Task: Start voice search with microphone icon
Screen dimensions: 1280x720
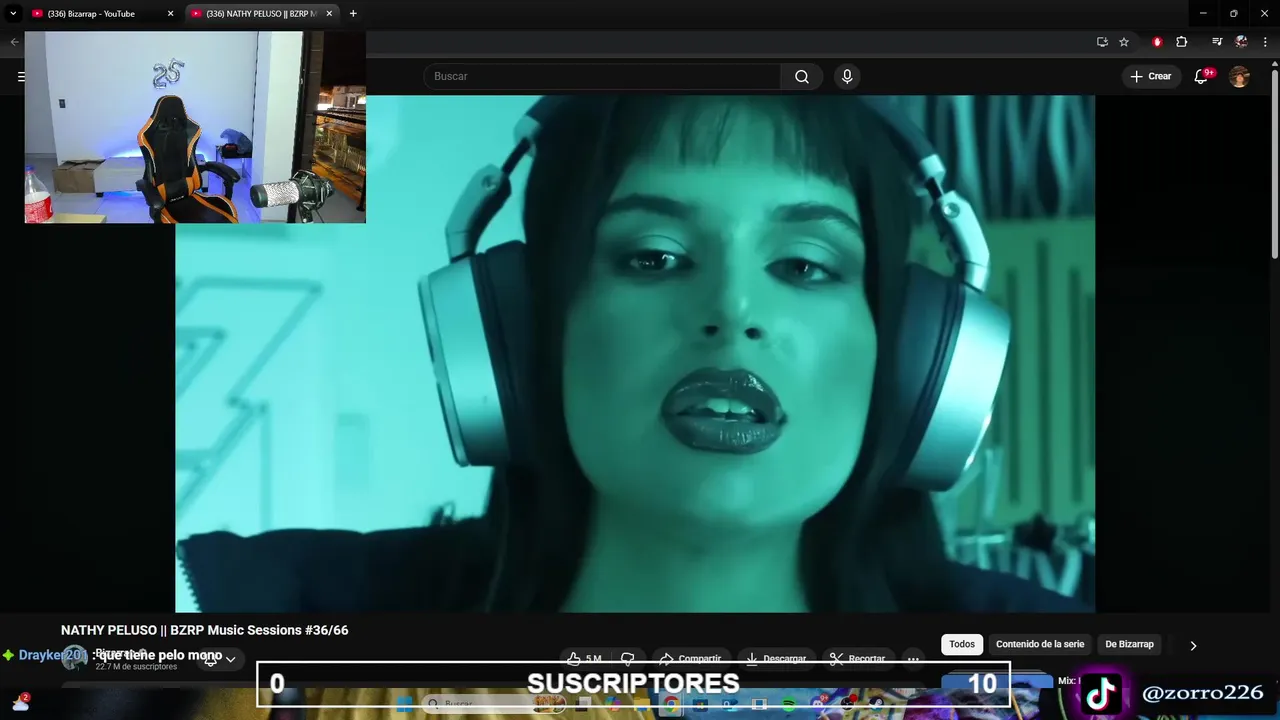Action: [x=847, y=76]
